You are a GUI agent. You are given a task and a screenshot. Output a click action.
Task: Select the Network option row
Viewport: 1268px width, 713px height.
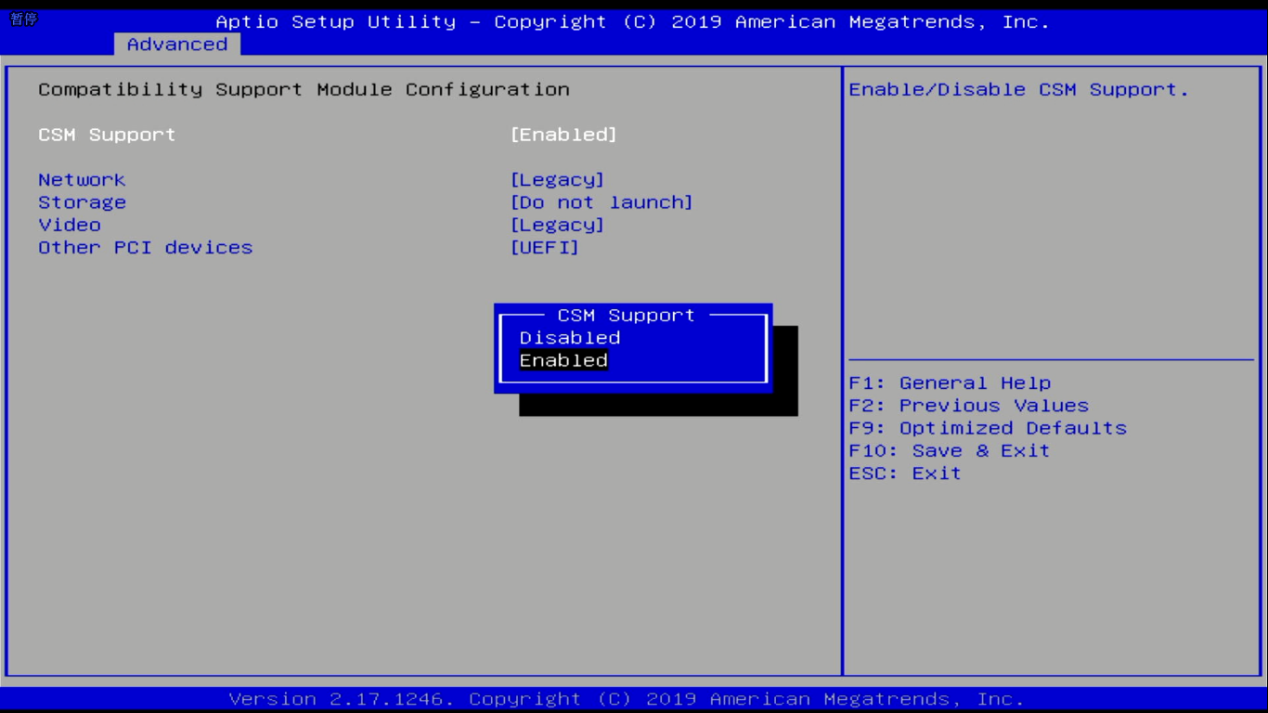click(82, 180)
